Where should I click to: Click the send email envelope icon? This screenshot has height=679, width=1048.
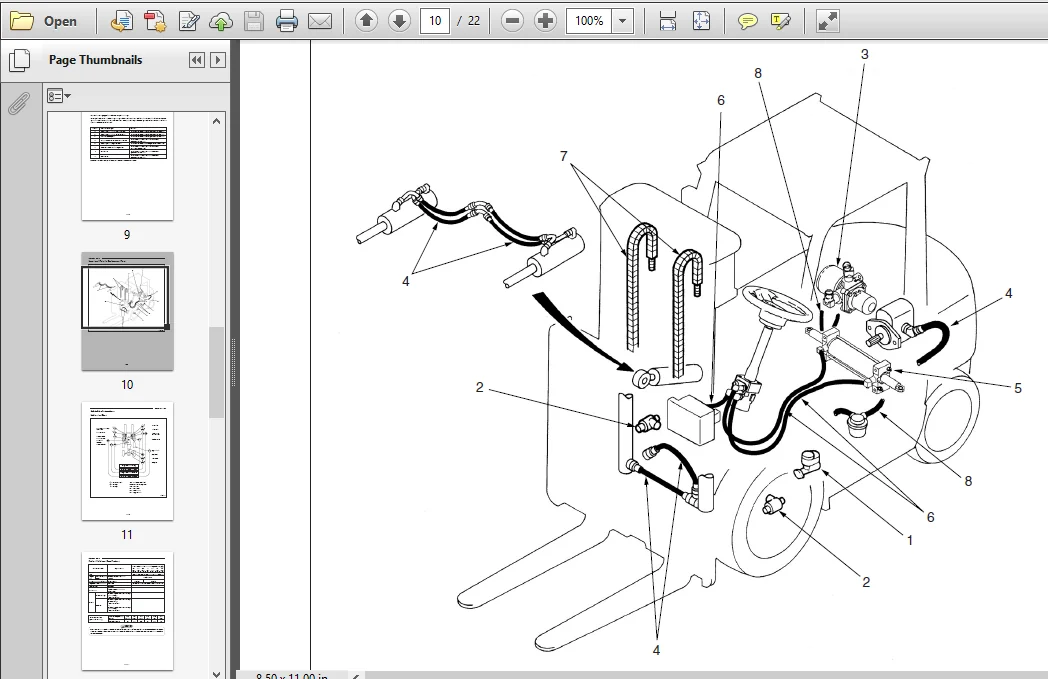coord(320,21)
